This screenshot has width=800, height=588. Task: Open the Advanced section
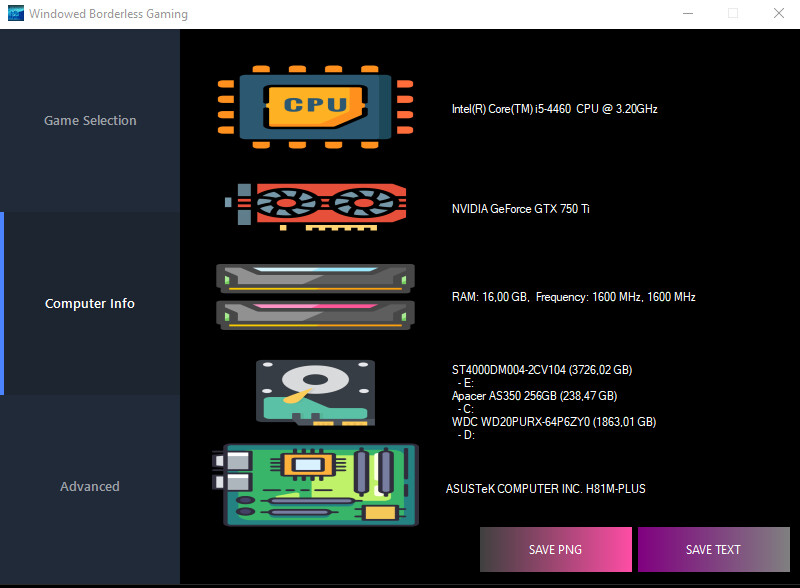[x=89, y=486]
